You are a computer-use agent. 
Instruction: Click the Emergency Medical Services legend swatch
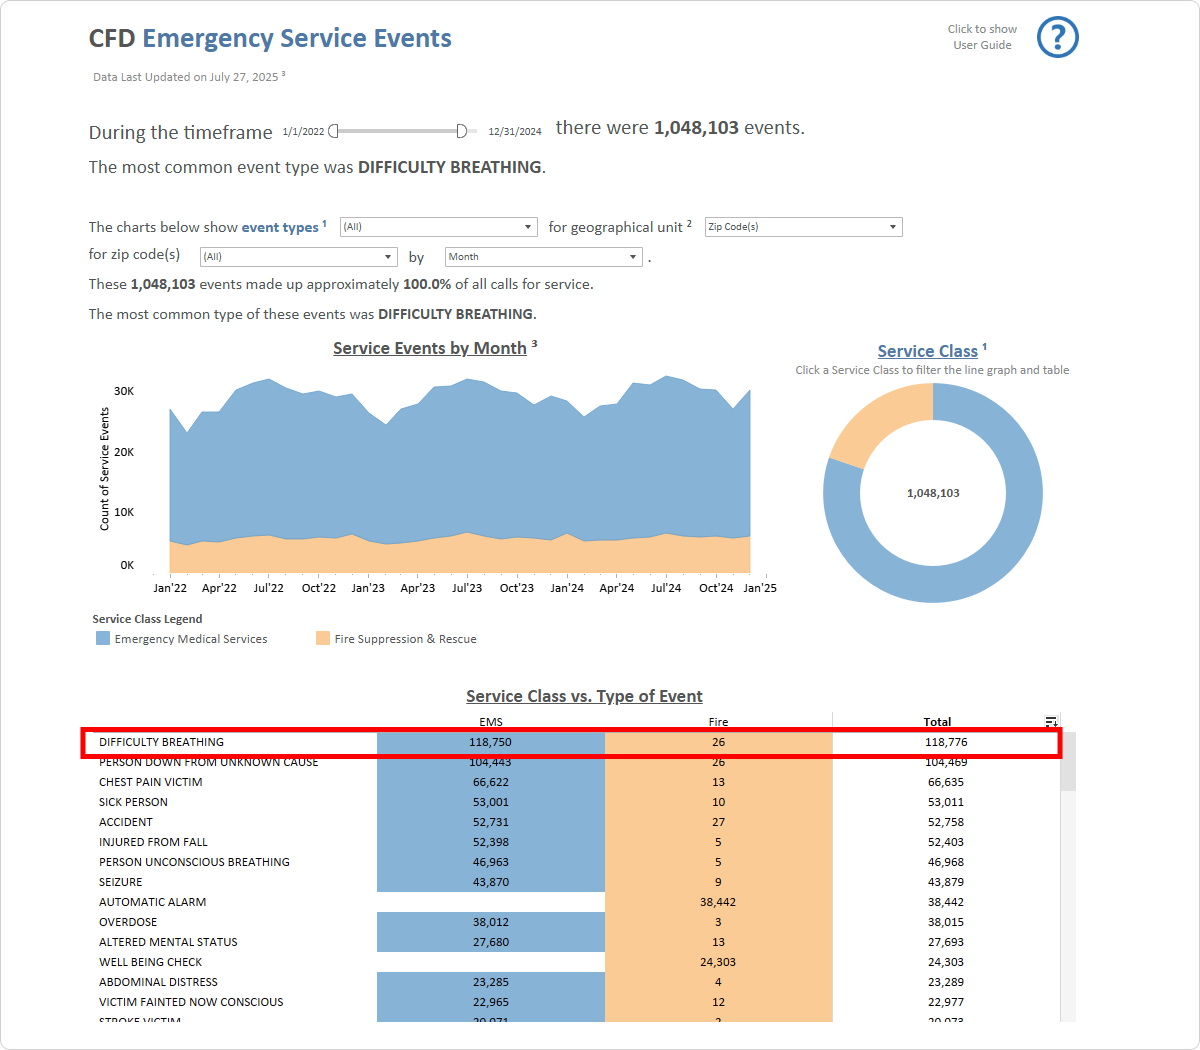(103, 638)
